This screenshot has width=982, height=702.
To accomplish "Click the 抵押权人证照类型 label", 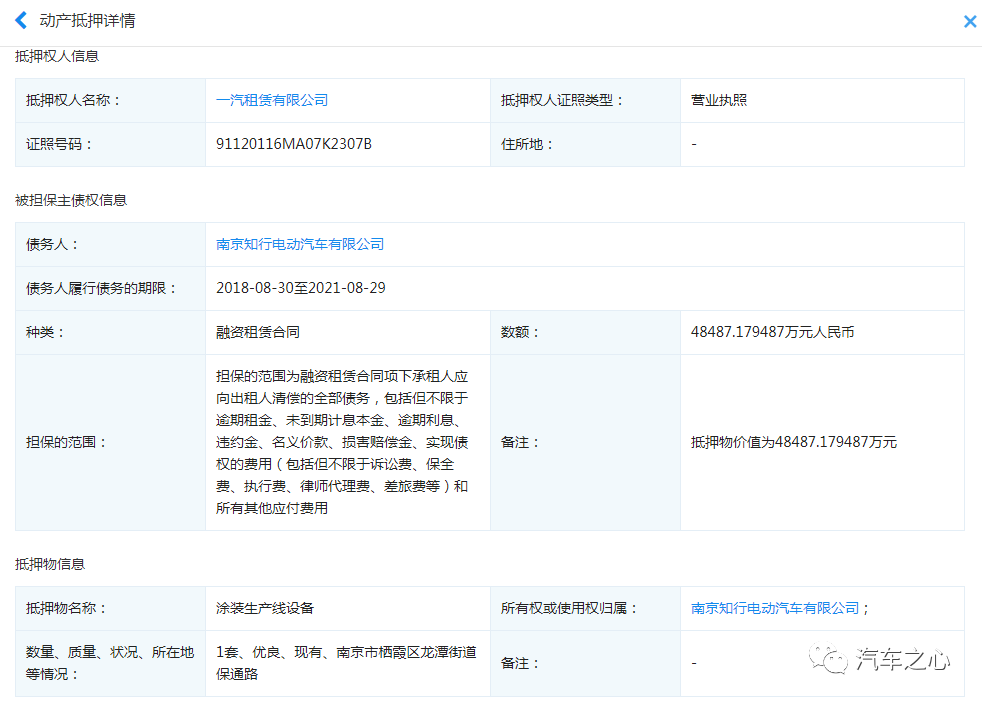I will [x=562, y=100].
